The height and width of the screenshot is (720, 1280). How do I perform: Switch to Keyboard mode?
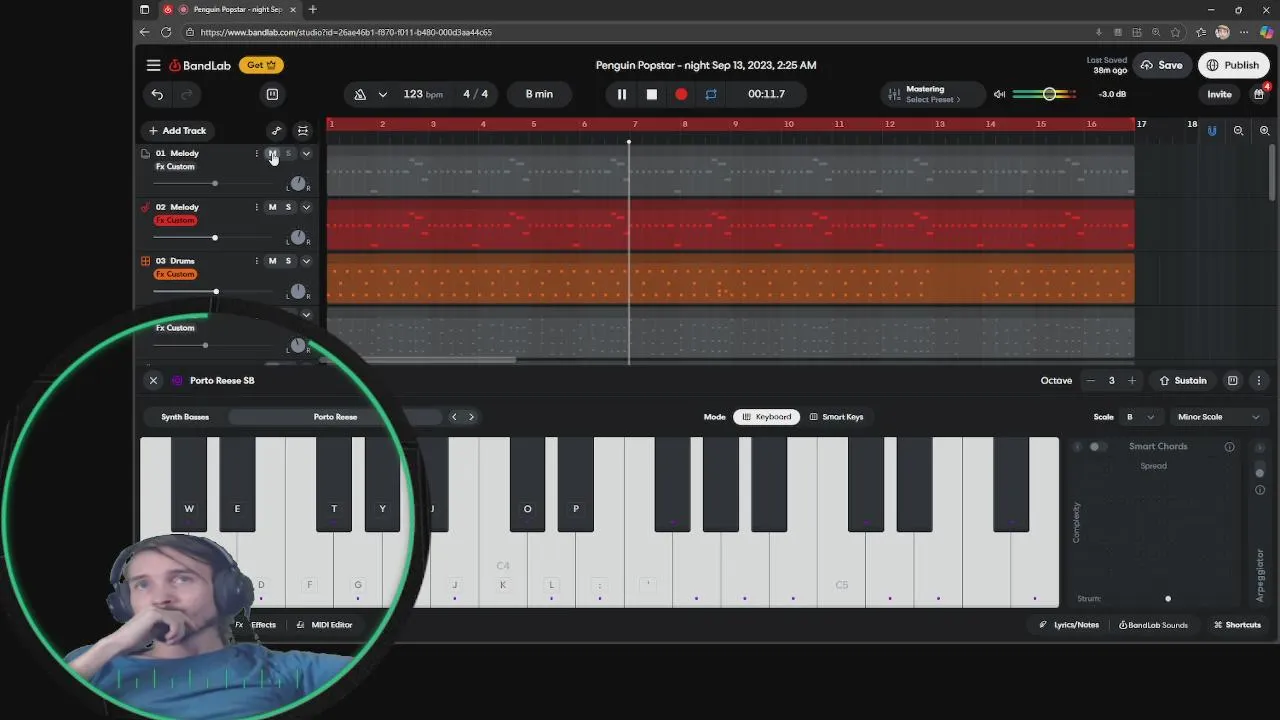766,417
